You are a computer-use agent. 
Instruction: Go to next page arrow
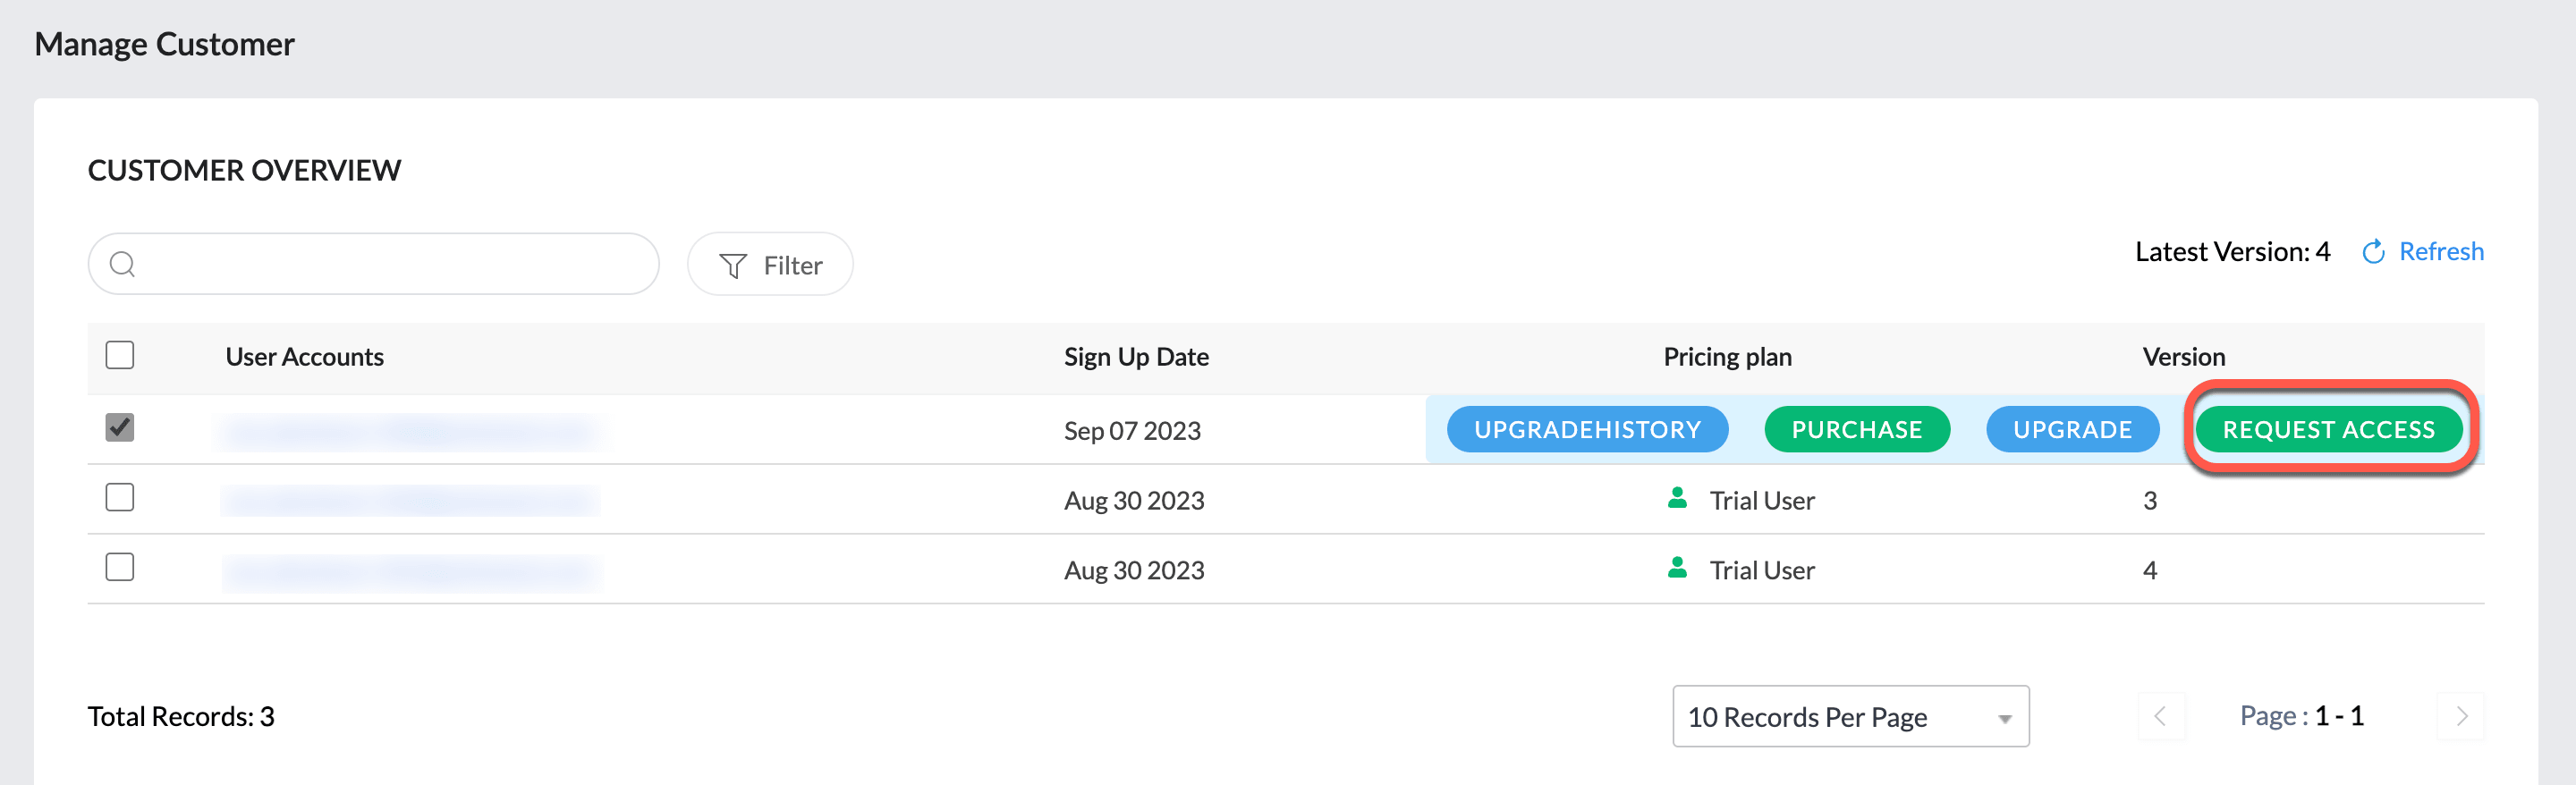tap(2461, 716)
